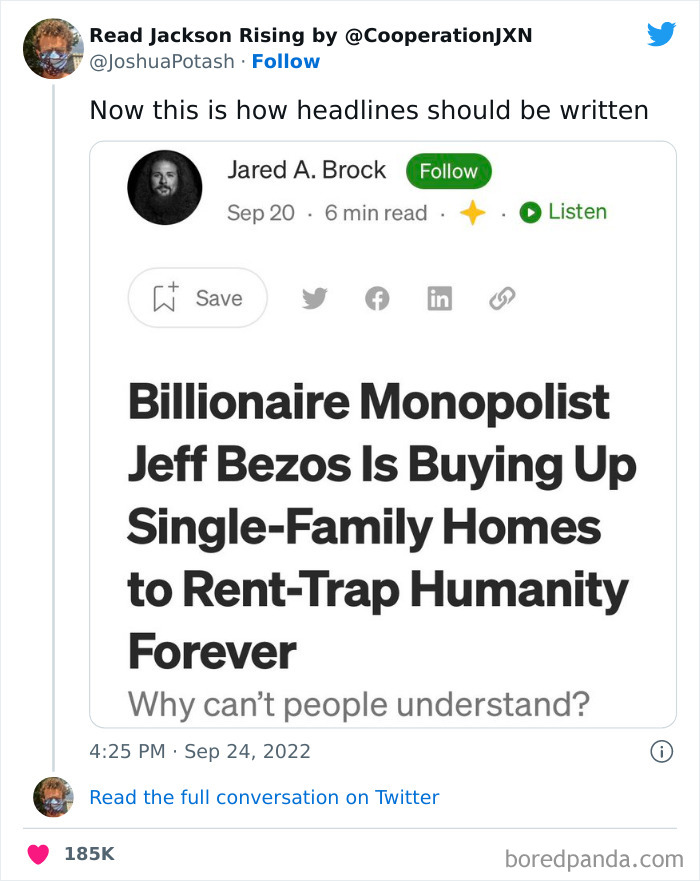Screen dimensions: 700x881
Task: Start audio with the Listen play icon
Action: pos(529,211)
